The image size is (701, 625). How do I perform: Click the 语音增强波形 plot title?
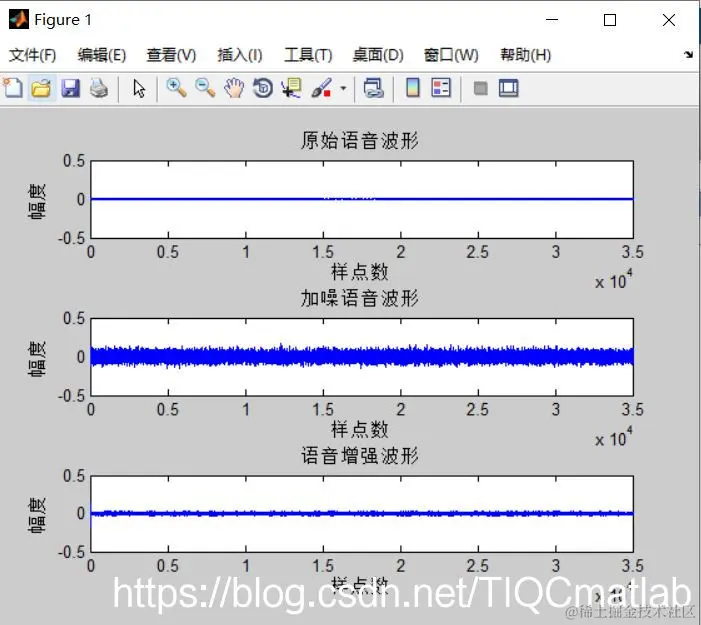click(359, 456)
